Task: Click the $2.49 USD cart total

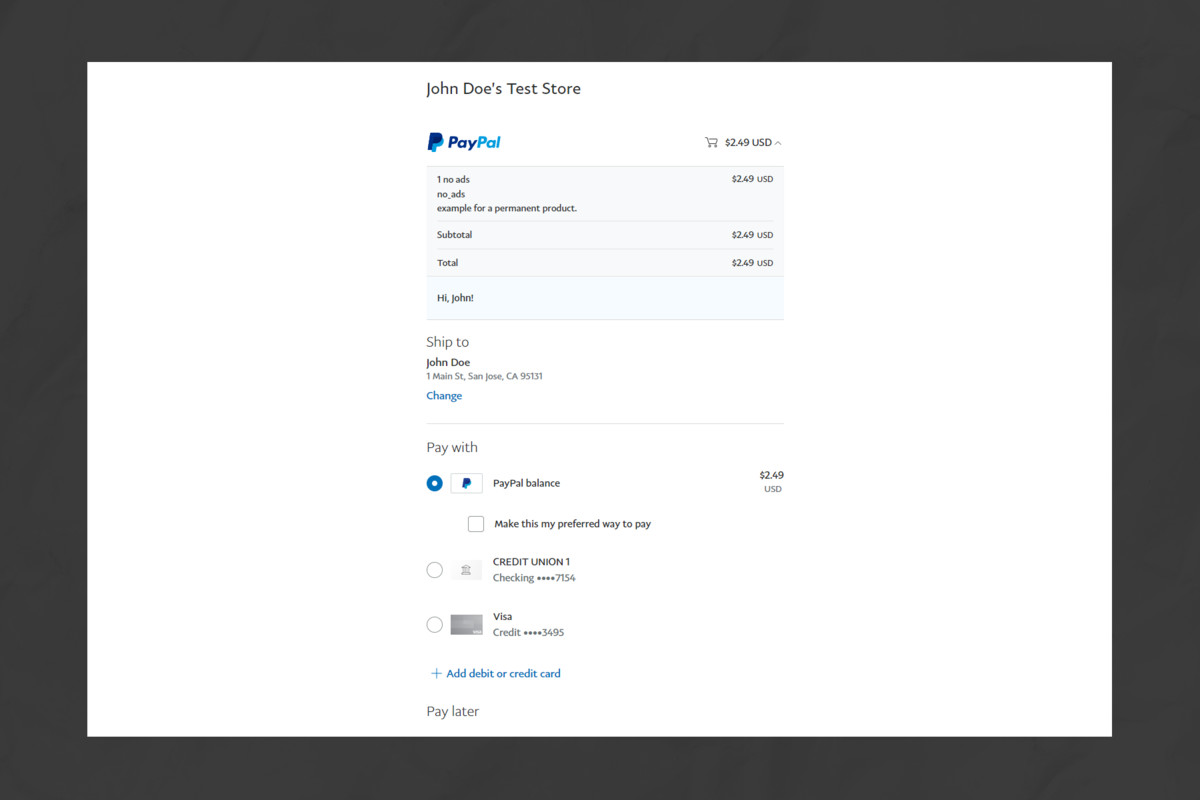Action: (x=748, y=142)
